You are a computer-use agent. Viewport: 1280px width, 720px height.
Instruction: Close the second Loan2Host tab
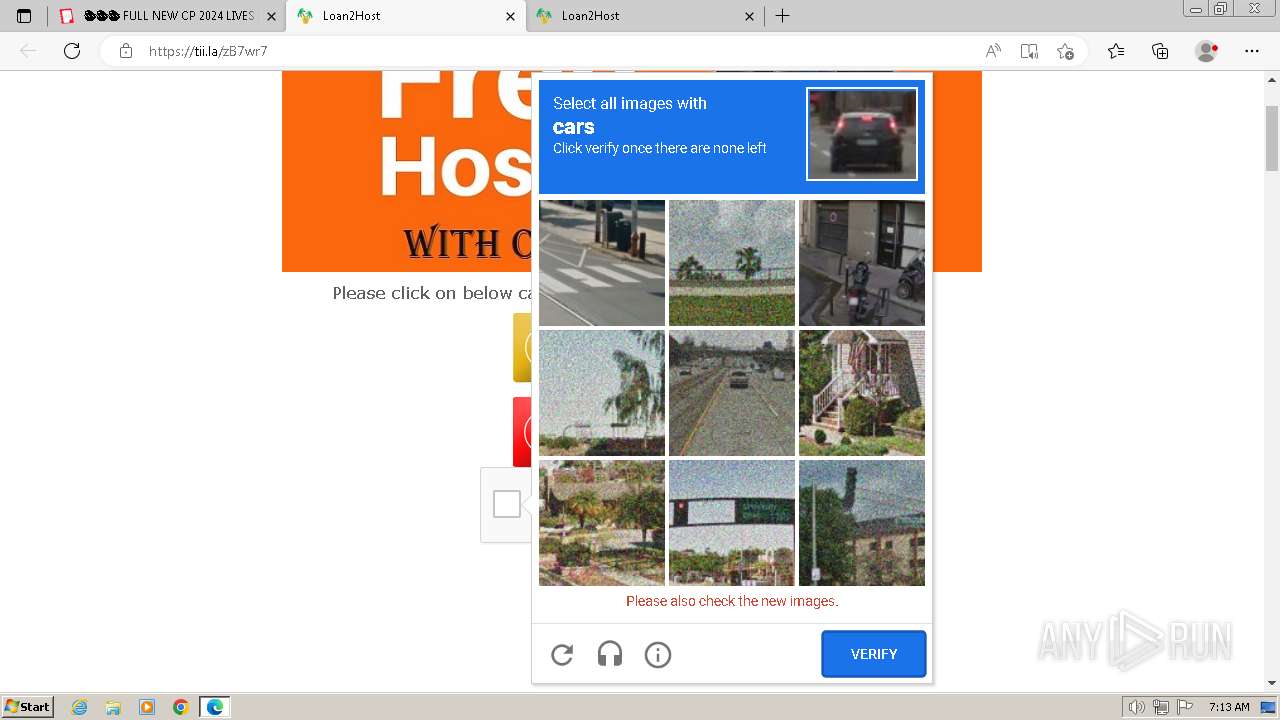tap(750, 16)
